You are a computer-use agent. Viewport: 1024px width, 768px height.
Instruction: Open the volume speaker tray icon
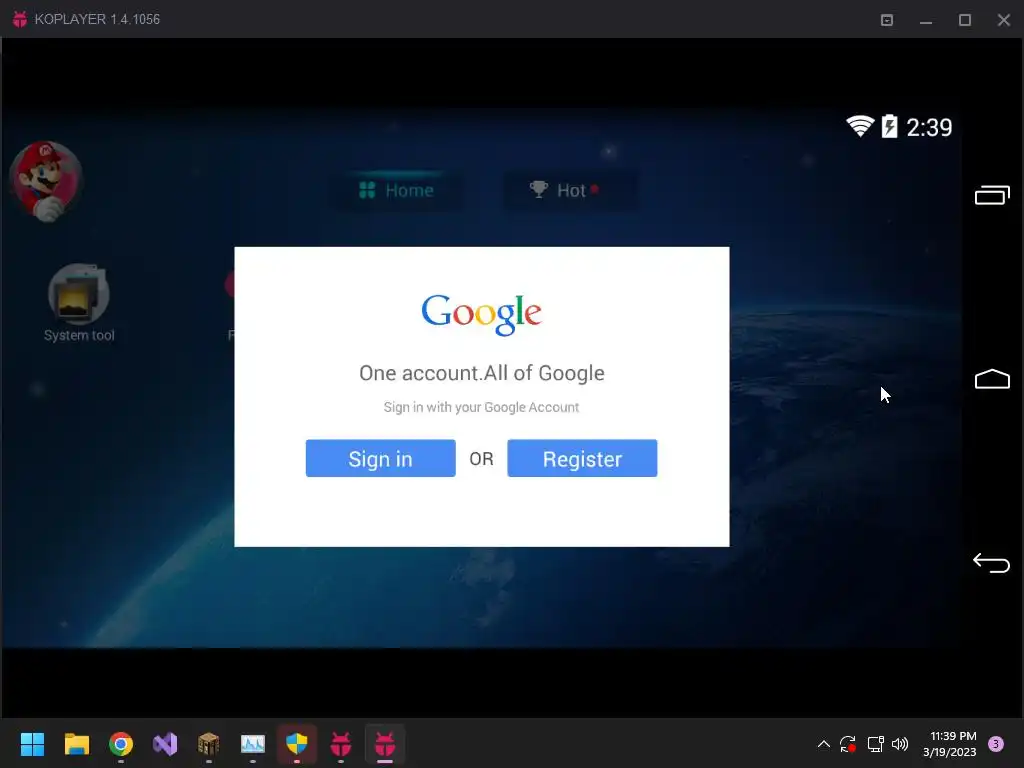900,744
